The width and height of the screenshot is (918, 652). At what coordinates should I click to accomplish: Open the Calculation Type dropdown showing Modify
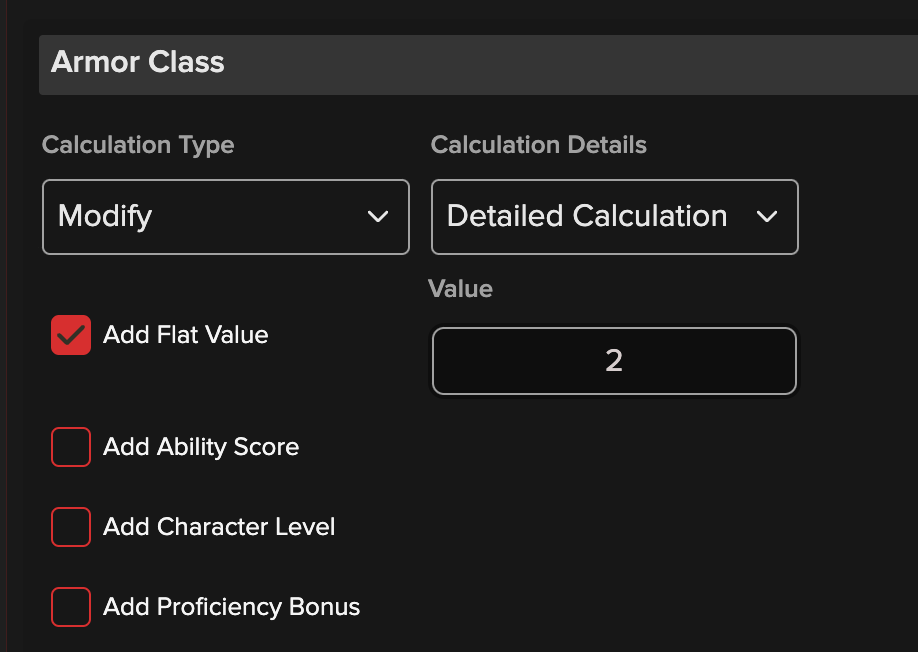[x=225, y=216]
